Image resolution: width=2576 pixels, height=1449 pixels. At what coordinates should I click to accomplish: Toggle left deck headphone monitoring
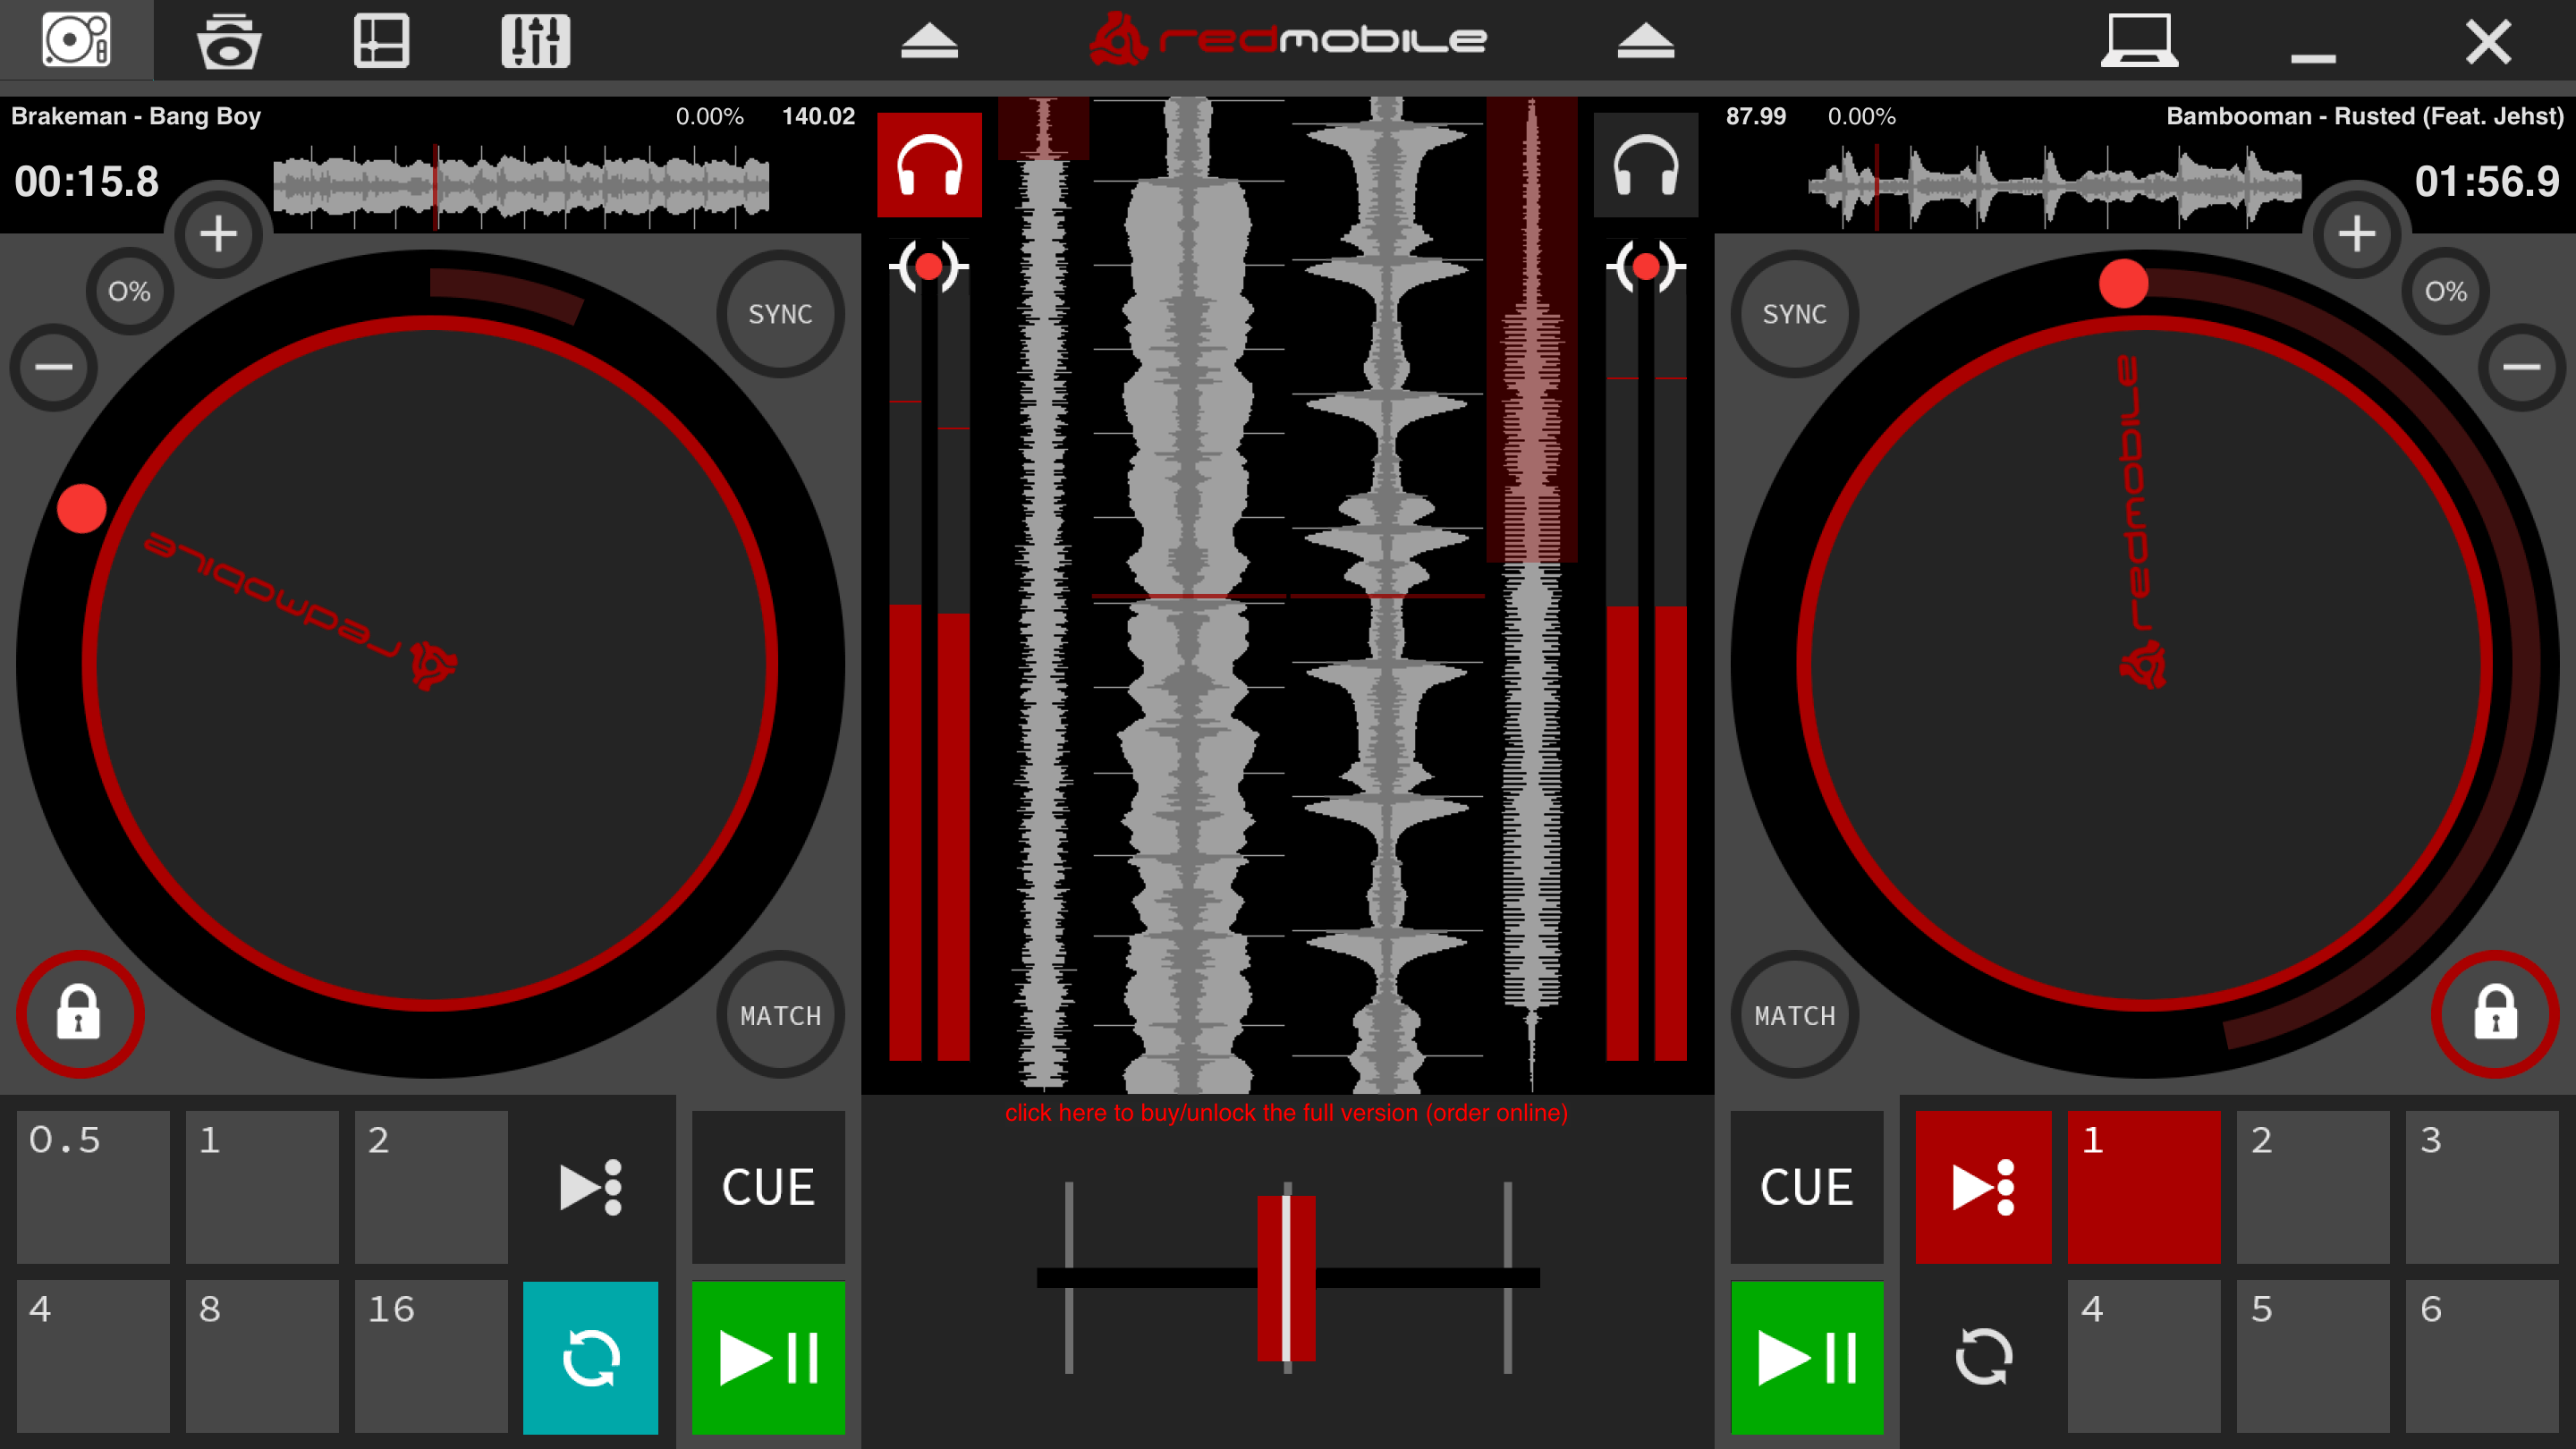[x=929, y=165]
